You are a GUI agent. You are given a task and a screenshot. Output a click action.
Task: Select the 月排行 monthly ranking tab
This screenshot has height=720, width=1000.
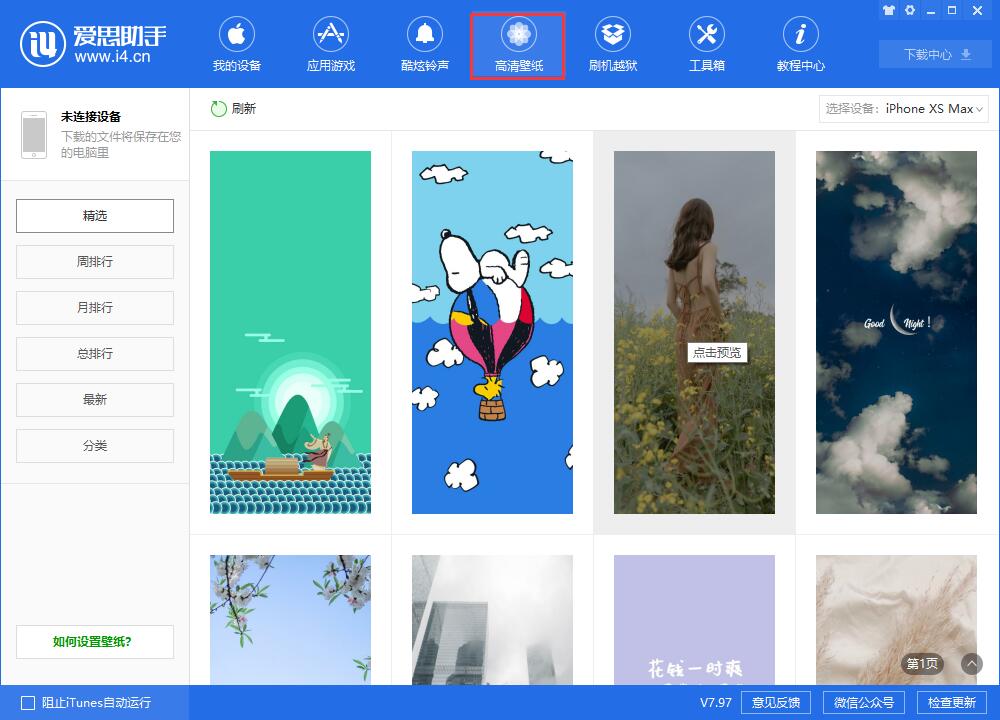95,308
